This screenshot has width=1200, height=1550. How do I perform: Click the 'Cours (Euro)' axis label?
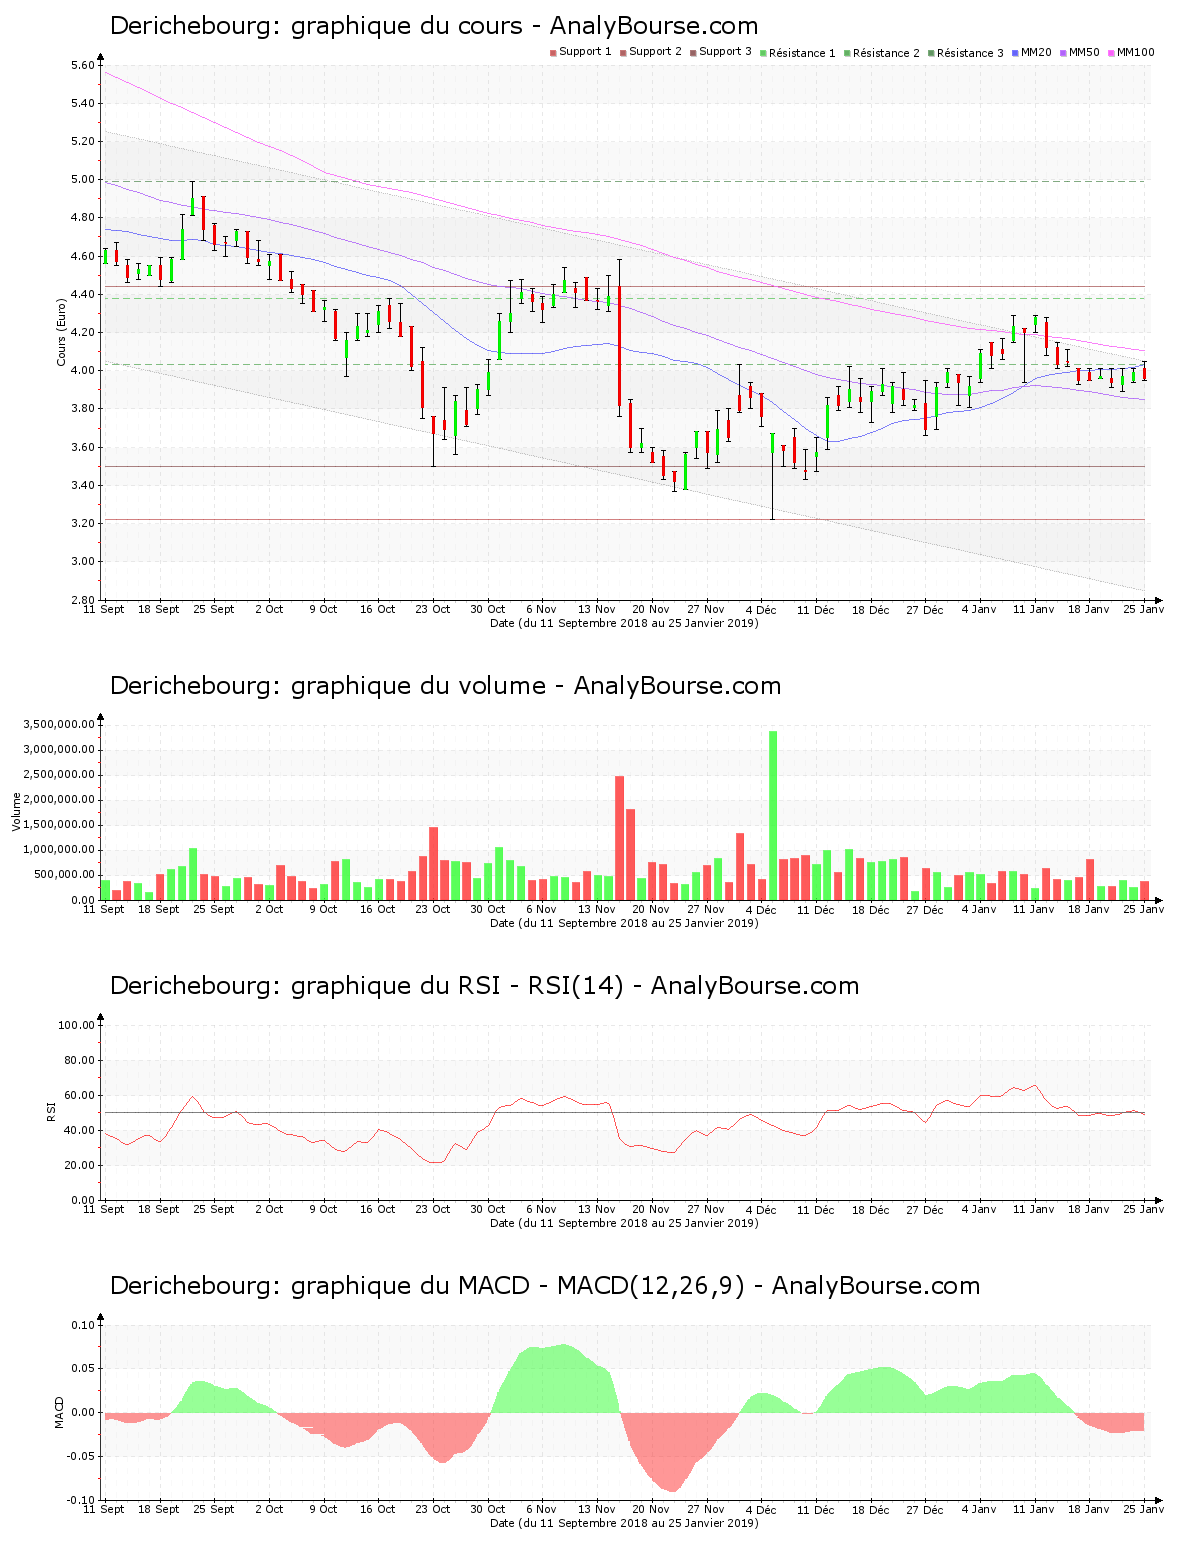click(61, 333)
